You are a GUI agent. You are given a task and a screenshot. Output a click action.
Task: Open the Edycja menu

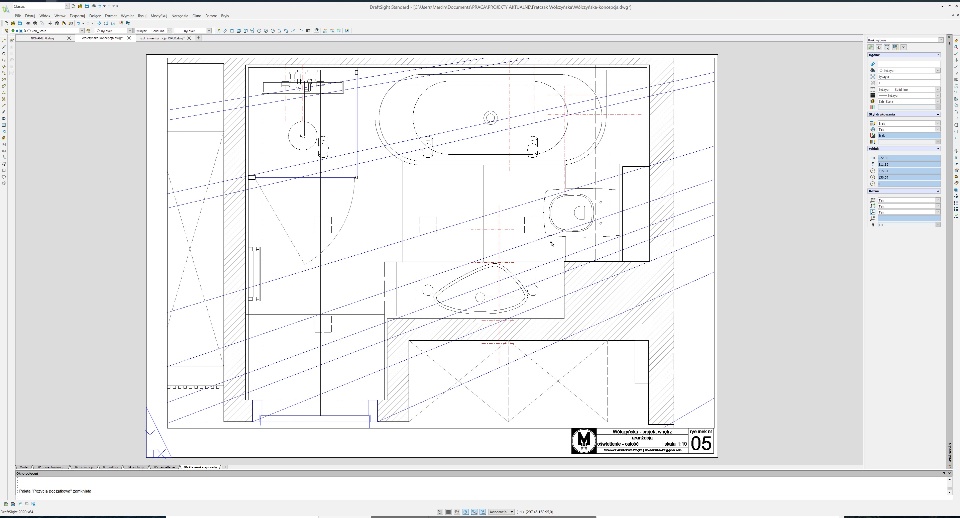[30, 15]
